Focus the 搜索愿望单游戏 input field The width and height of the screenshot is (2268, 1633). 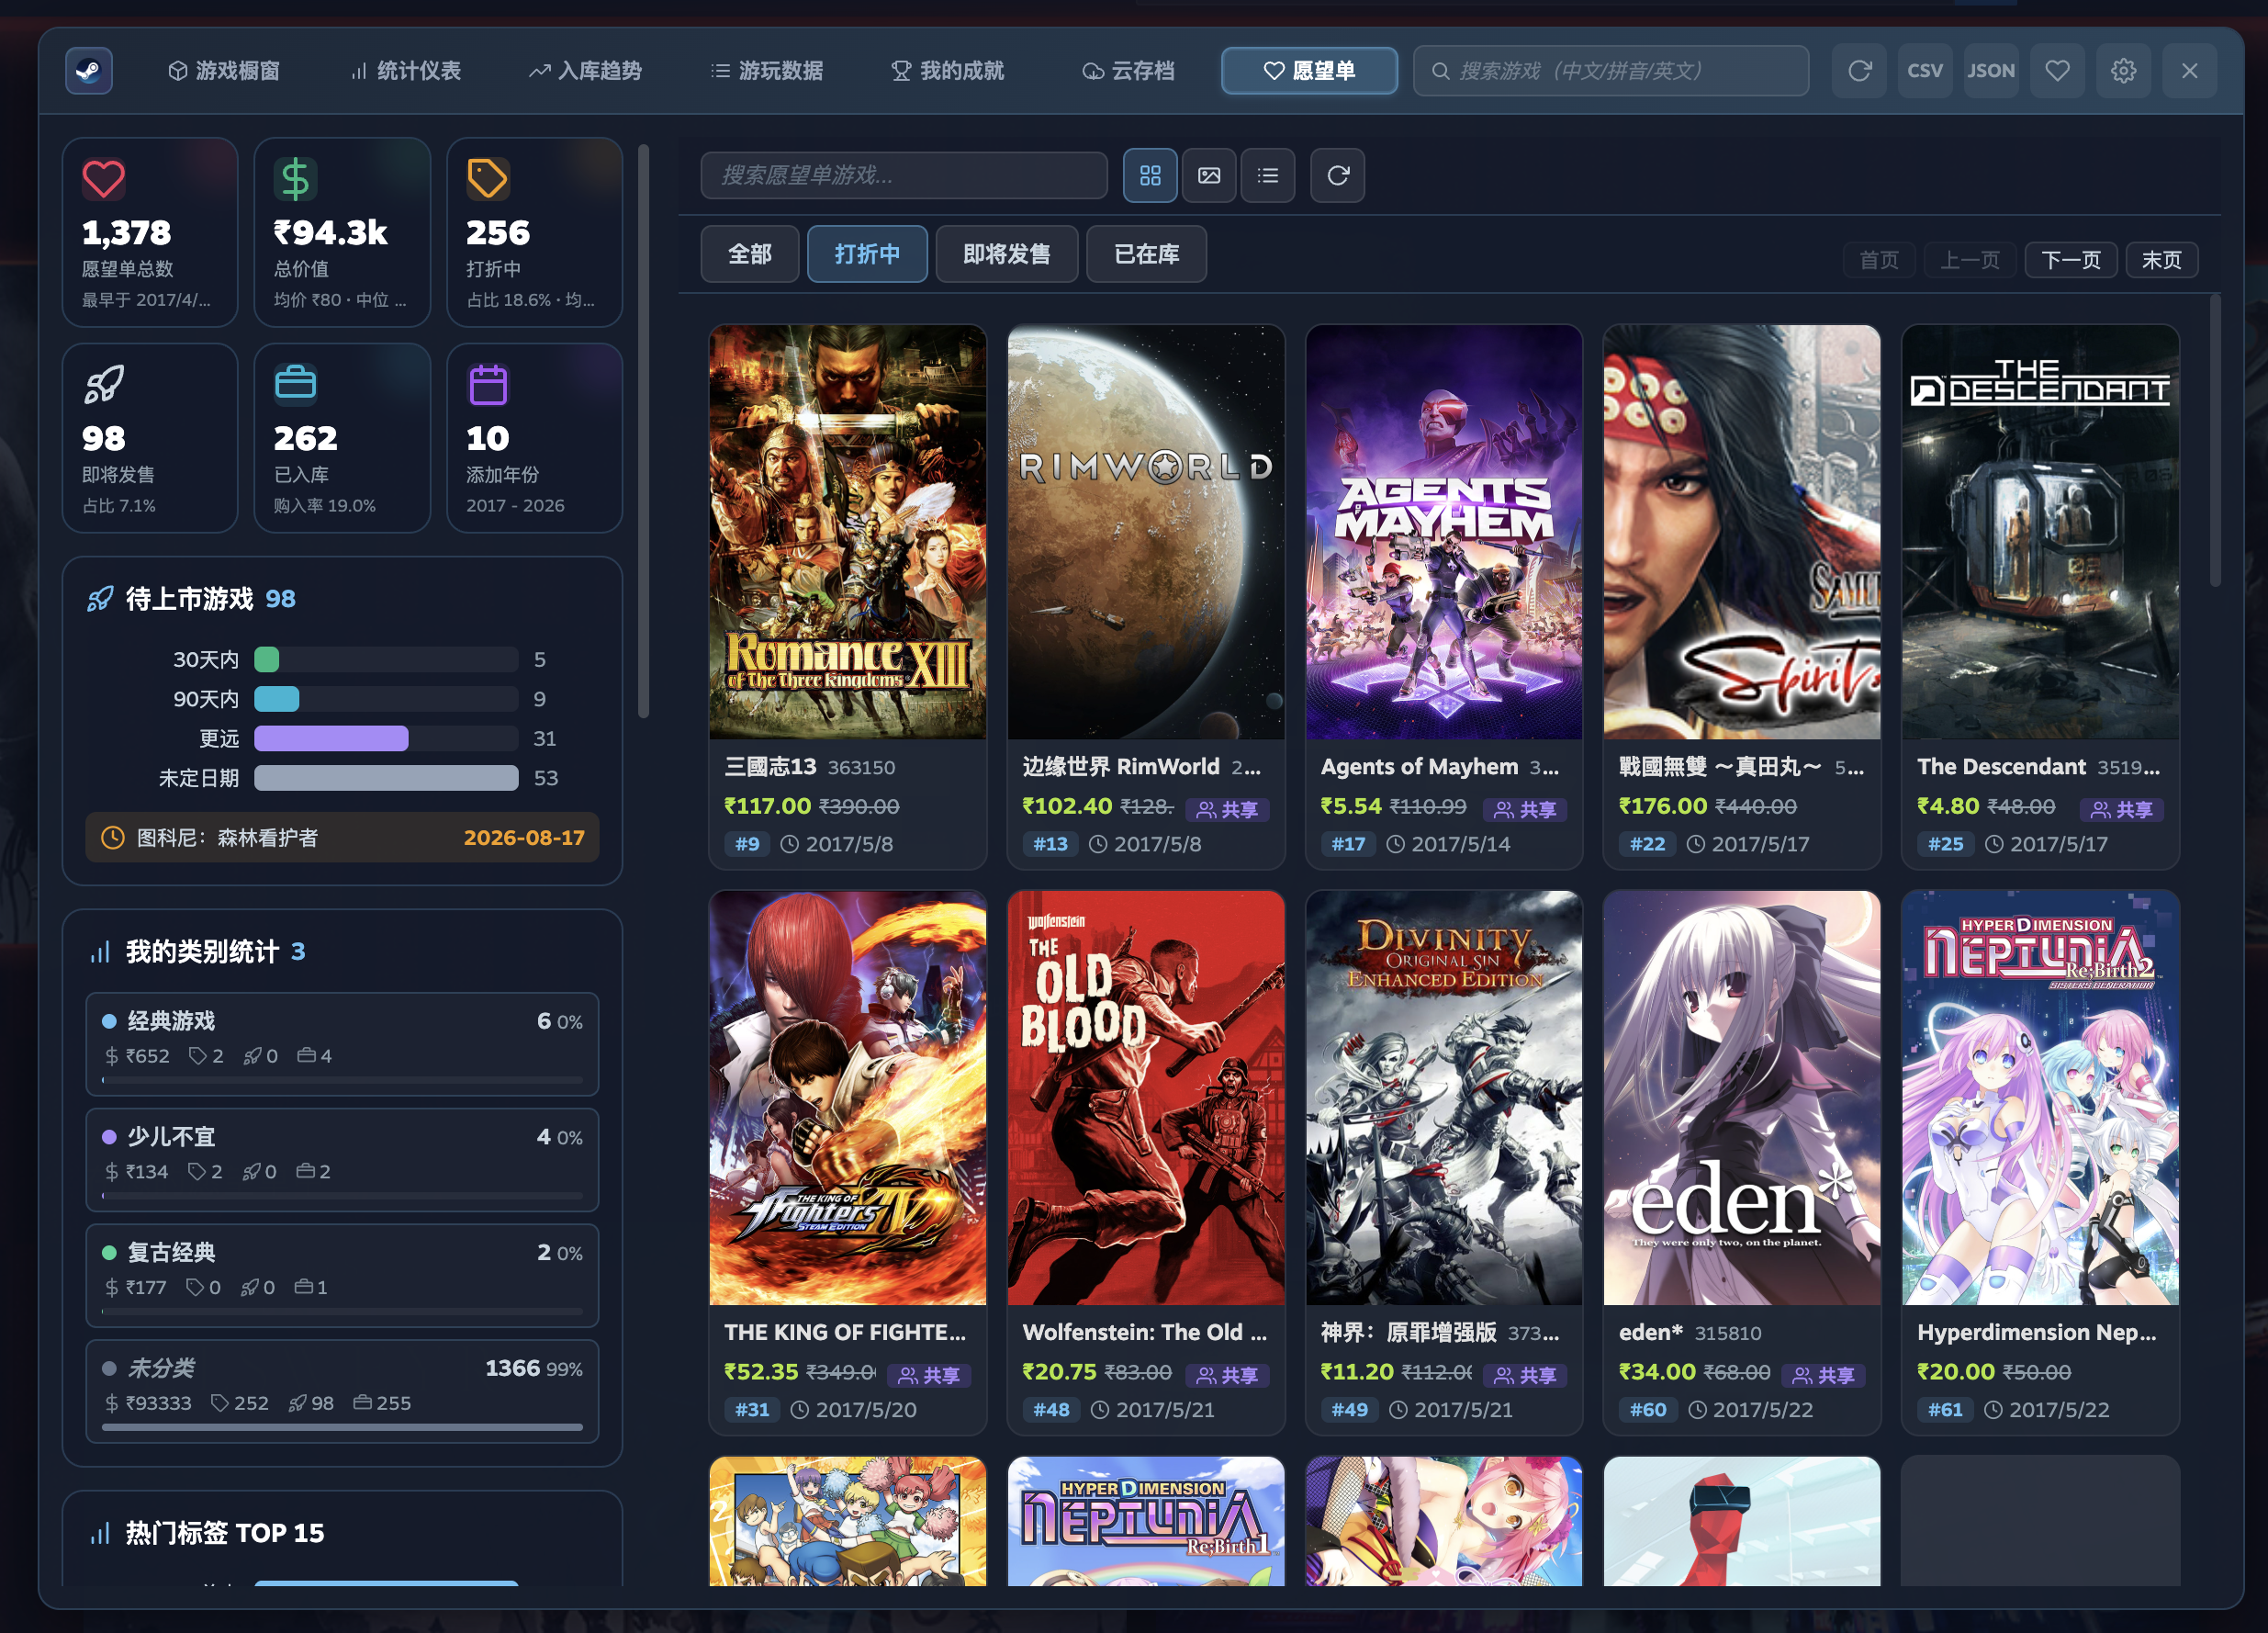click(904, 176)
